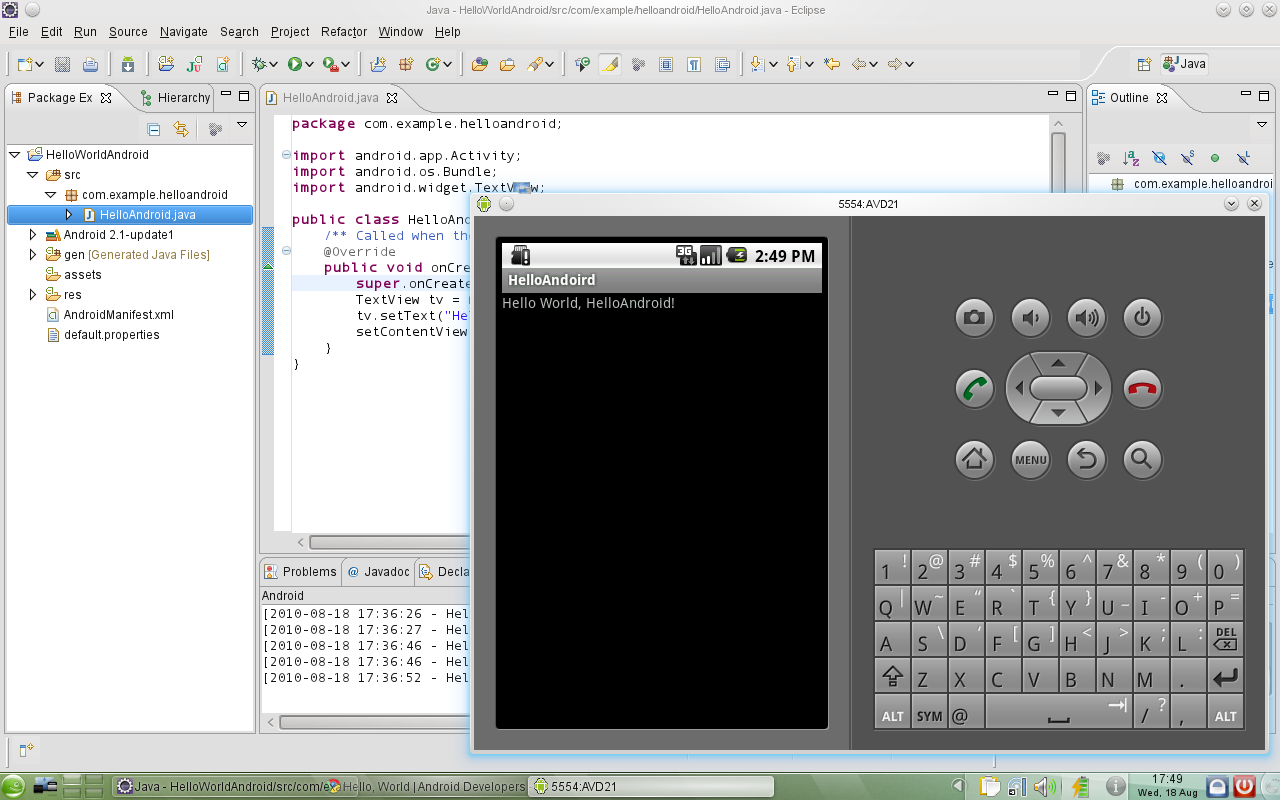Click the New Java Class icon
1280x800 pixels.
pos(434,64)
